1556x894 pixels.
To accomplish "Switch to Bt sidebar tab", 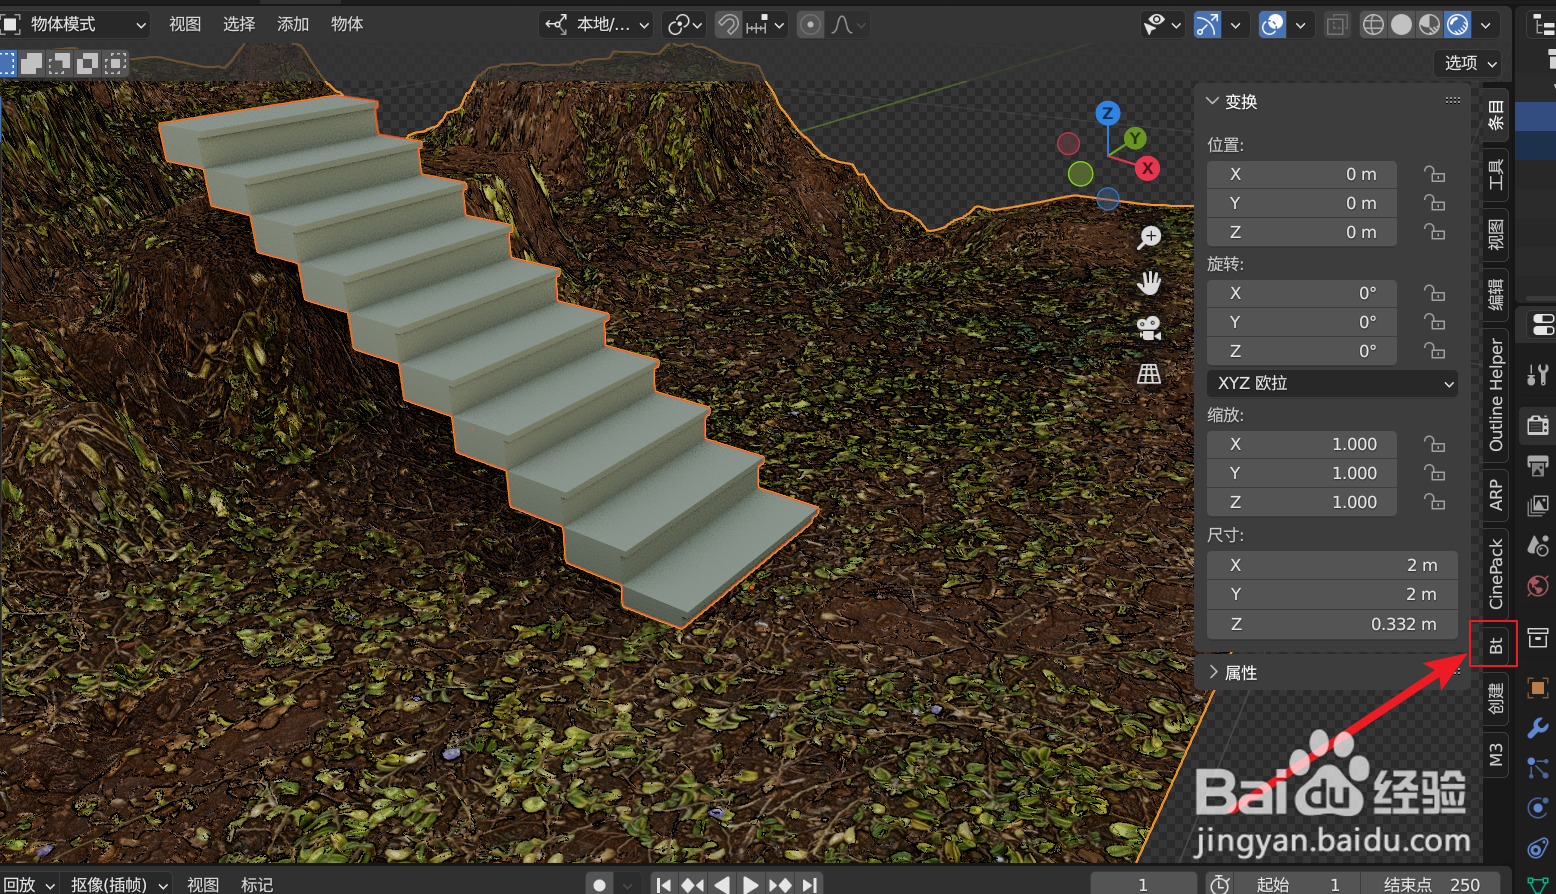I will tap(1495, 645).
